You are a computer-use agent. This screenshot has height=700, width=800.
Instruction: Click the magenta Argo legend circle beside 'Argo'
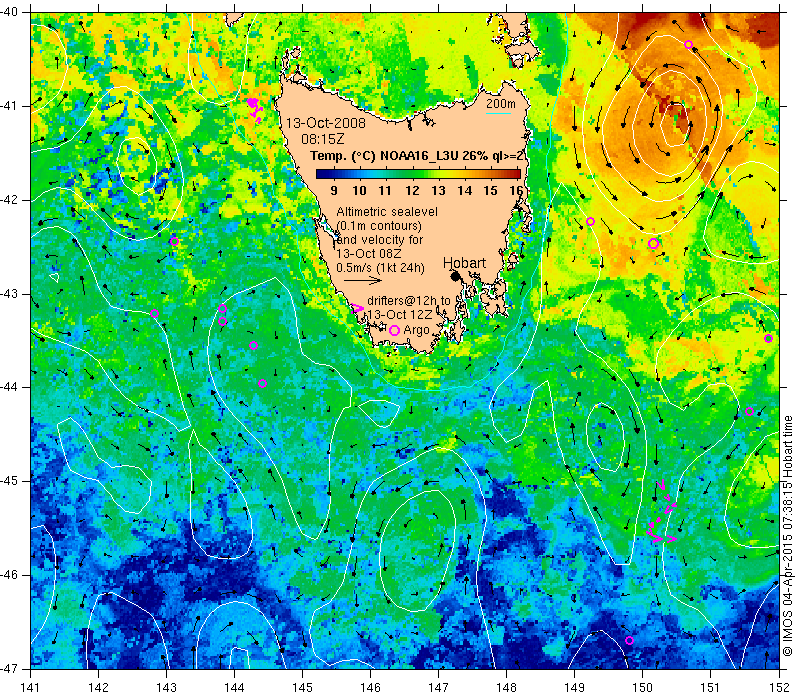394,330
